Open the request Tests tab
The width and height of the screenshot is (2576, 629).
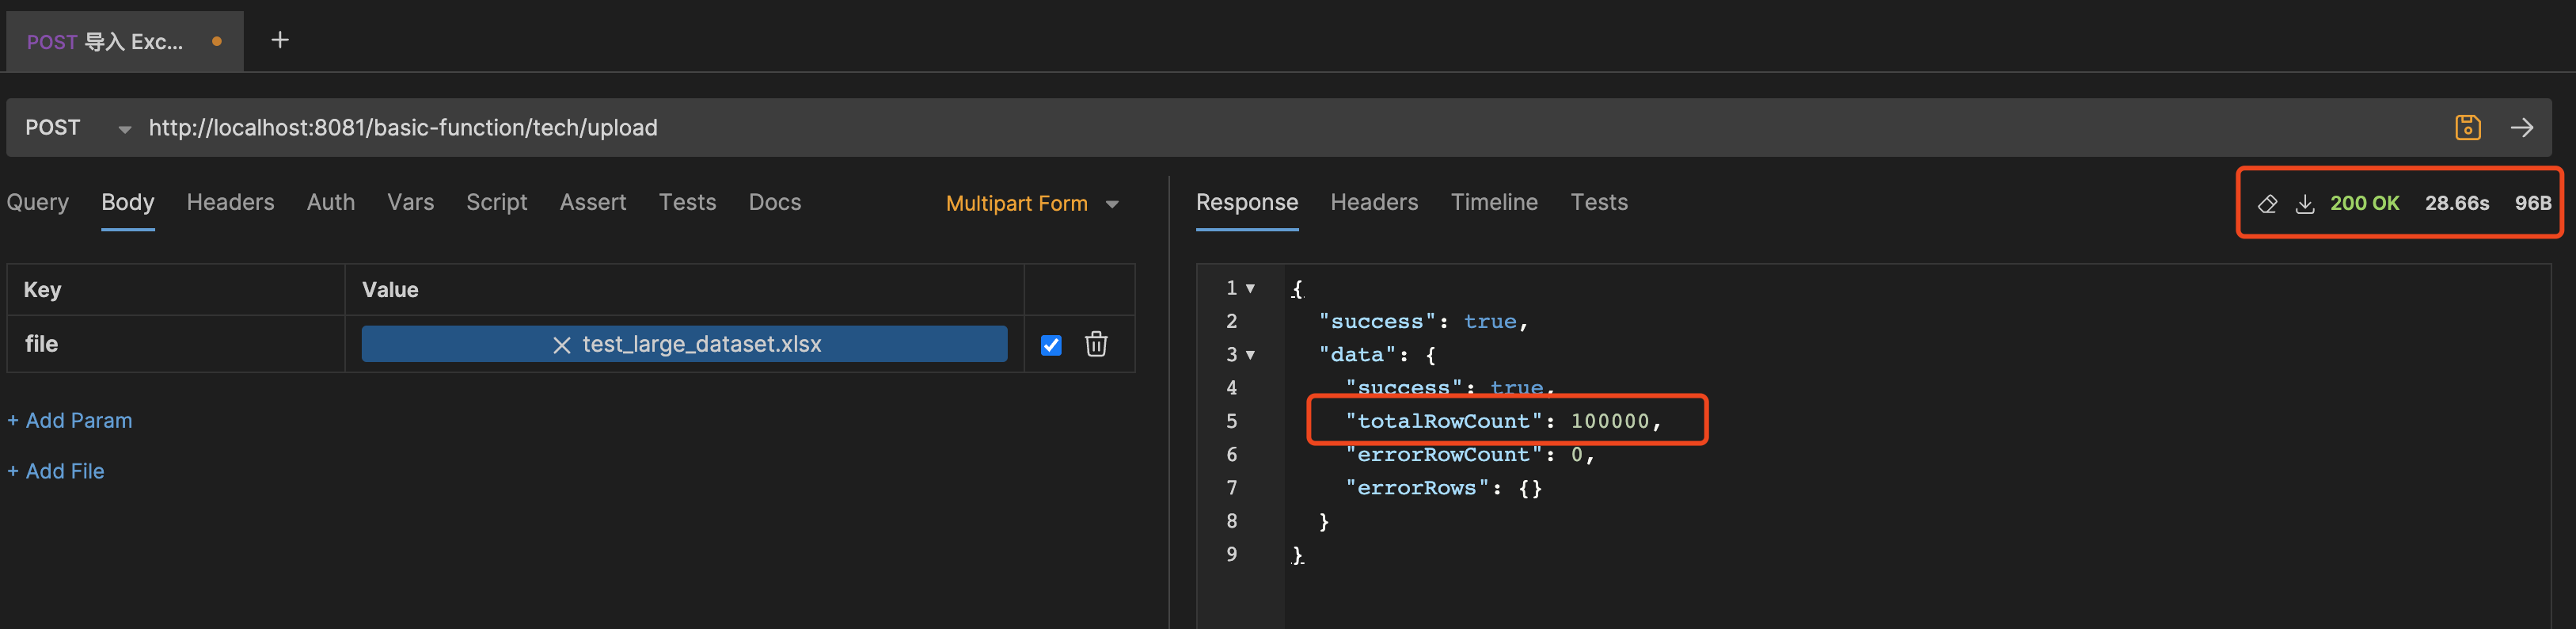click(x=687, y=202)
